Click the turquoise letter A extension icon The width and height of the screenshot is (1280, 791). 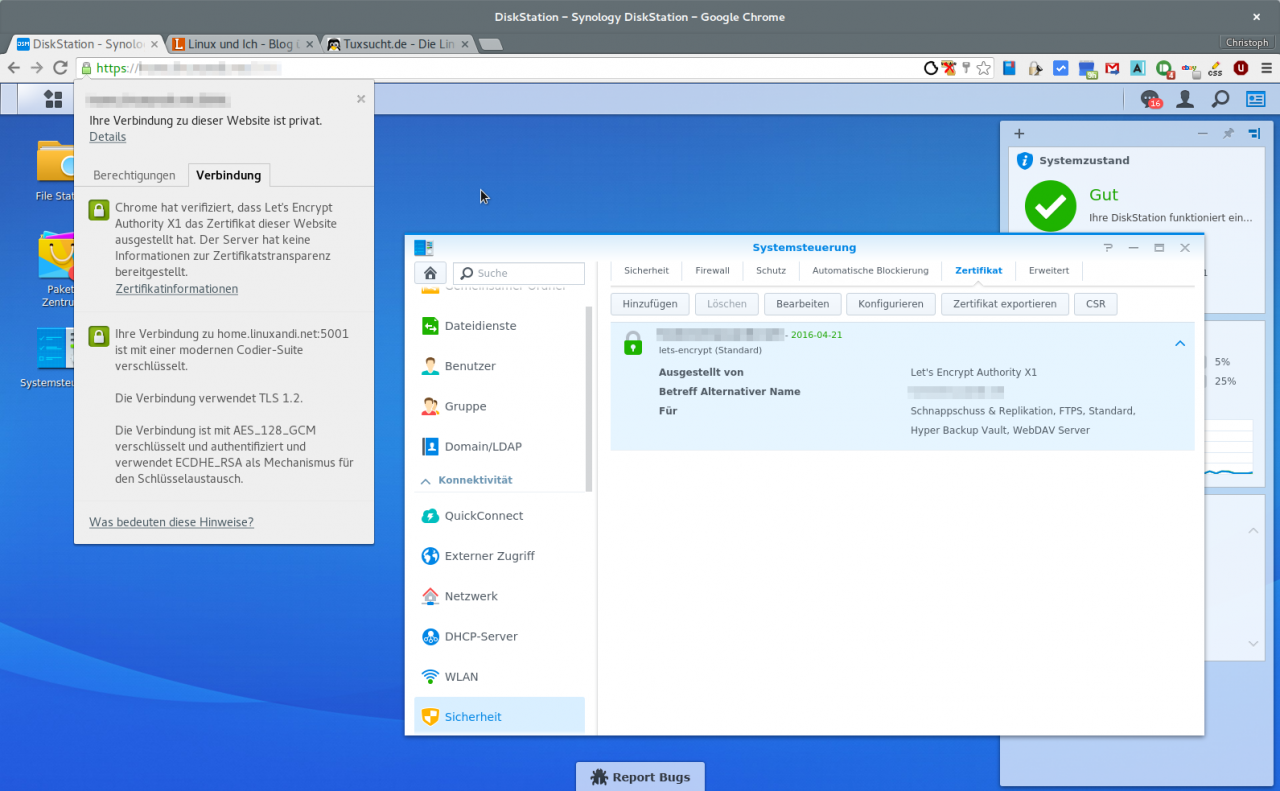[1138, 68]
